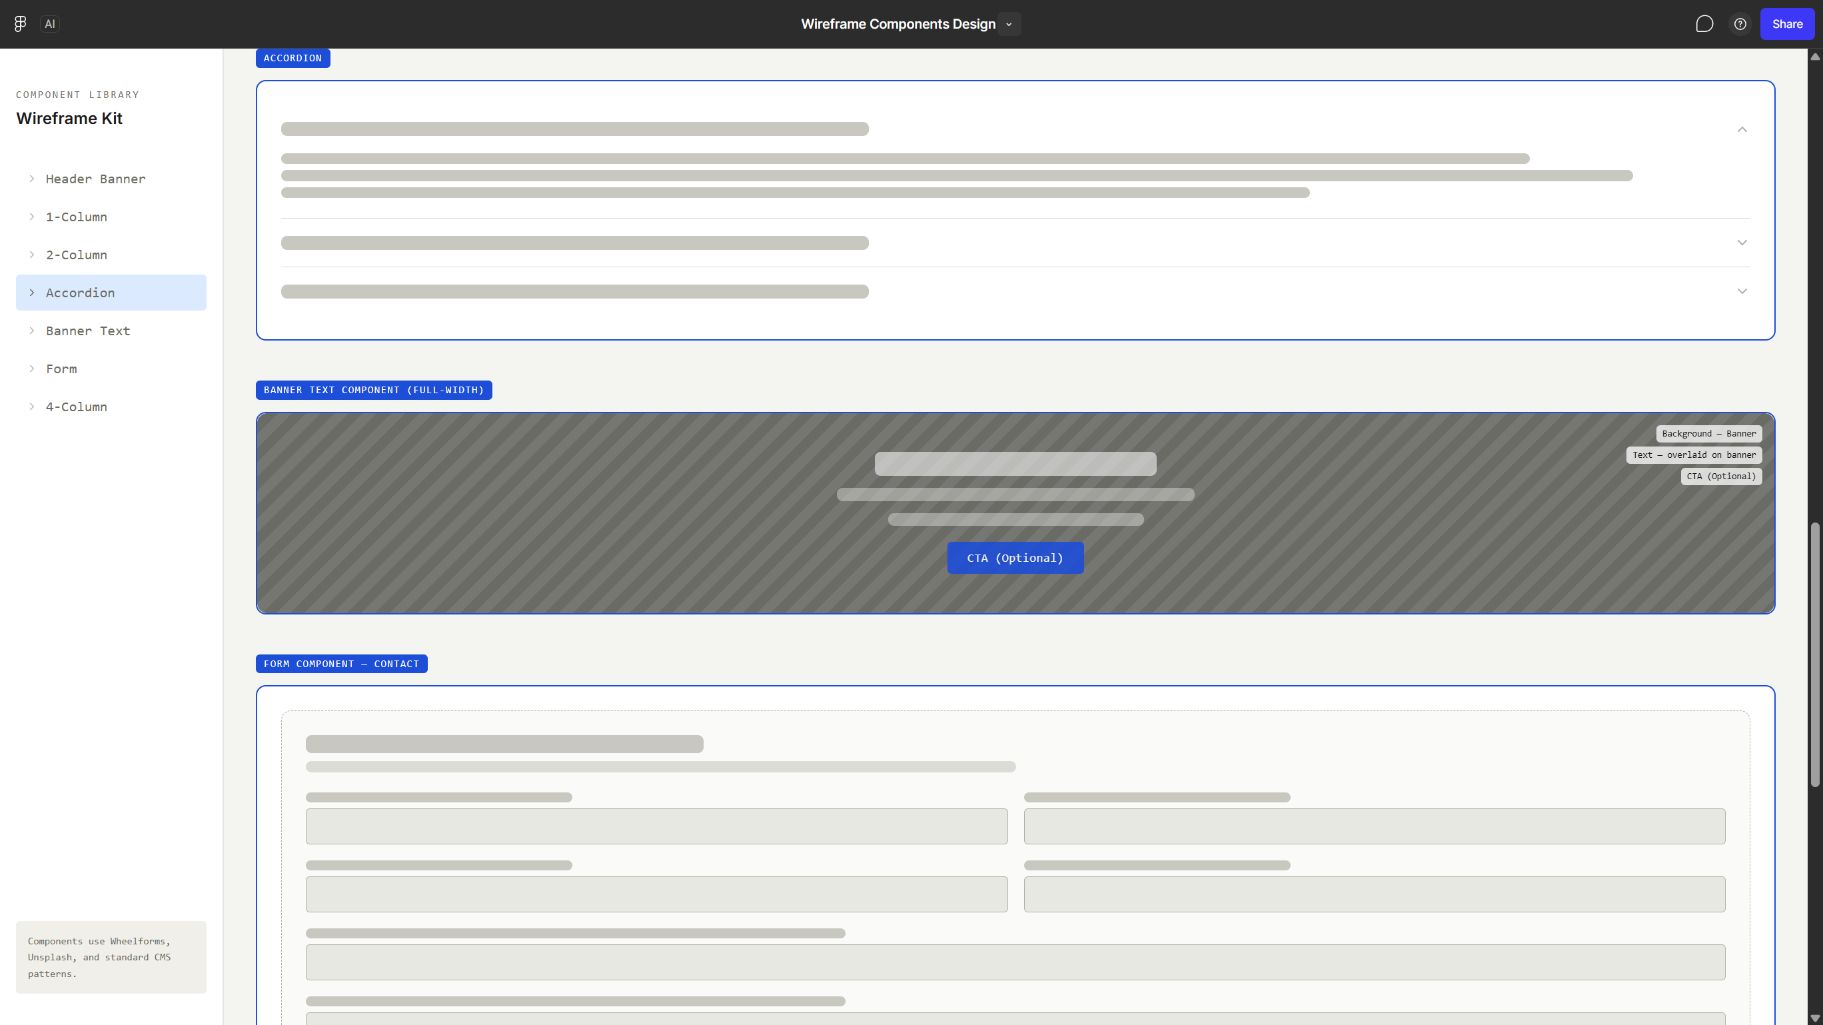Viewport: 1823px width, 1025px height.
Task: Expand the 1-Column chevron
Action: click(x=32, y=217)
